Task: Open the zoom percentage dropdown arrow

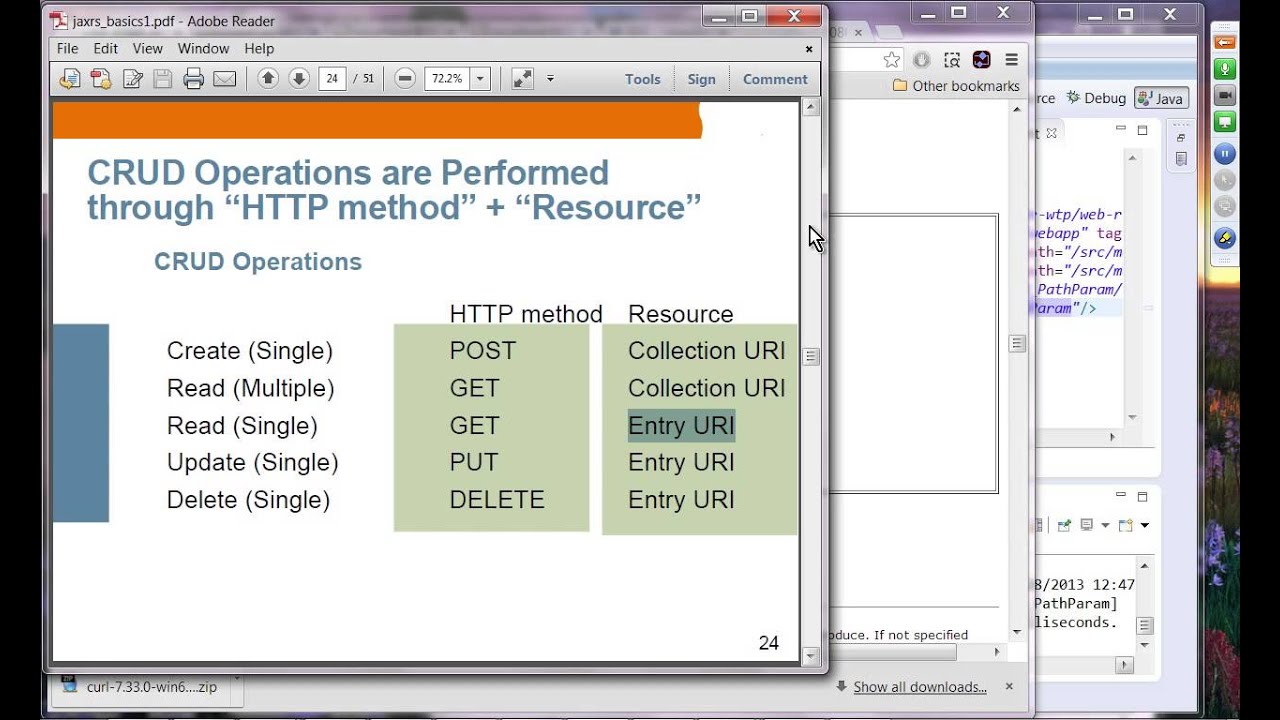Action: pyautogui.click(x=480, y=78)
